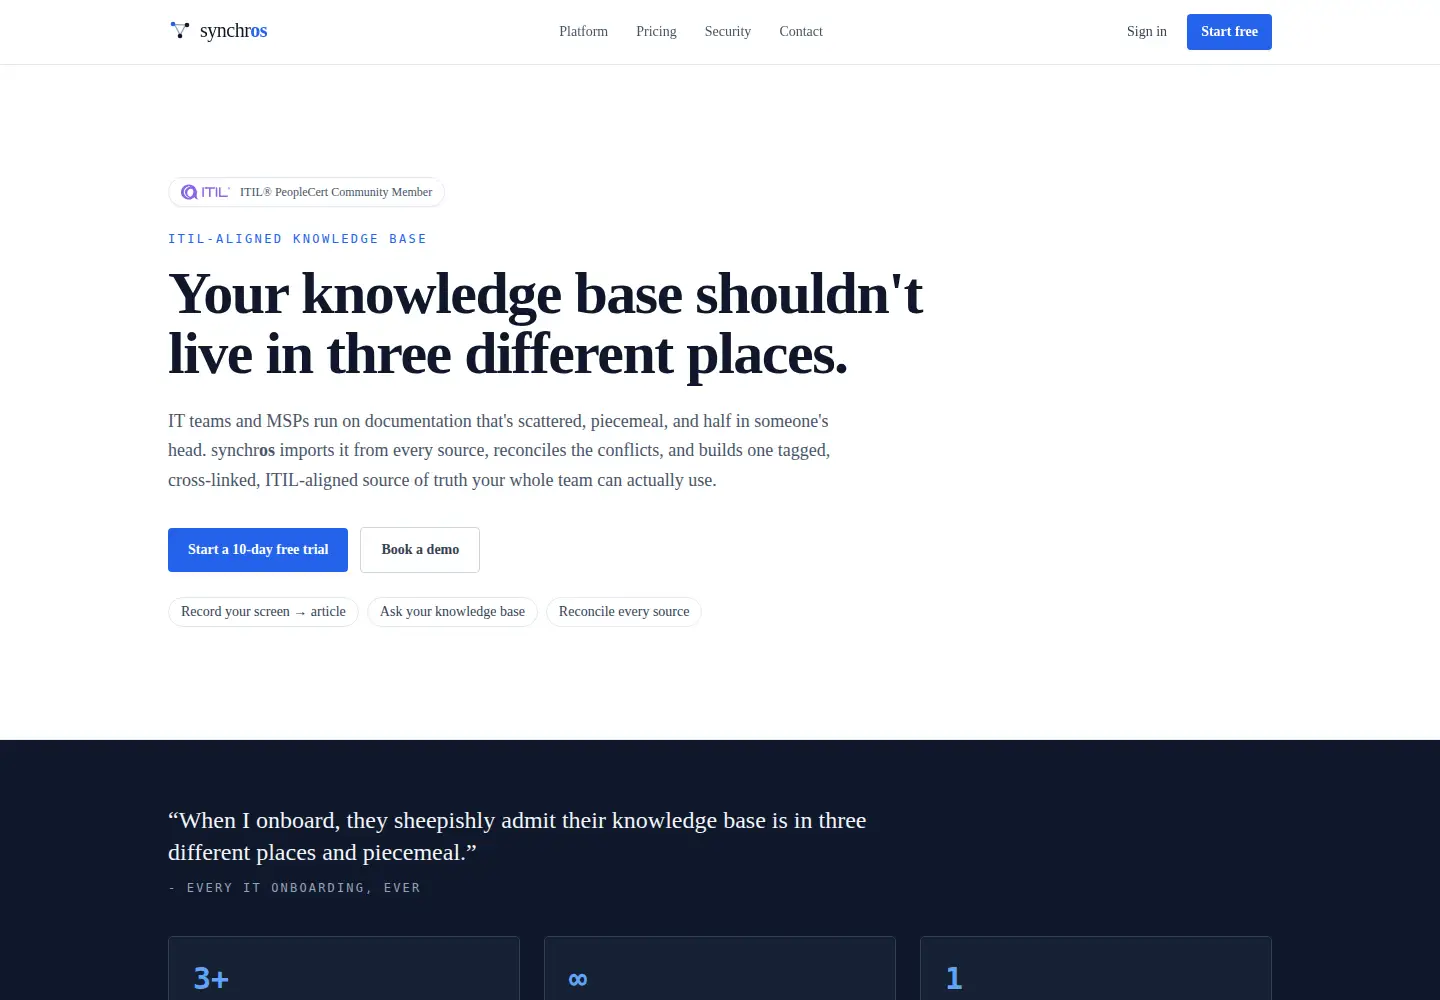
Task: Click the synchros brand name
Action: [233, 31]
